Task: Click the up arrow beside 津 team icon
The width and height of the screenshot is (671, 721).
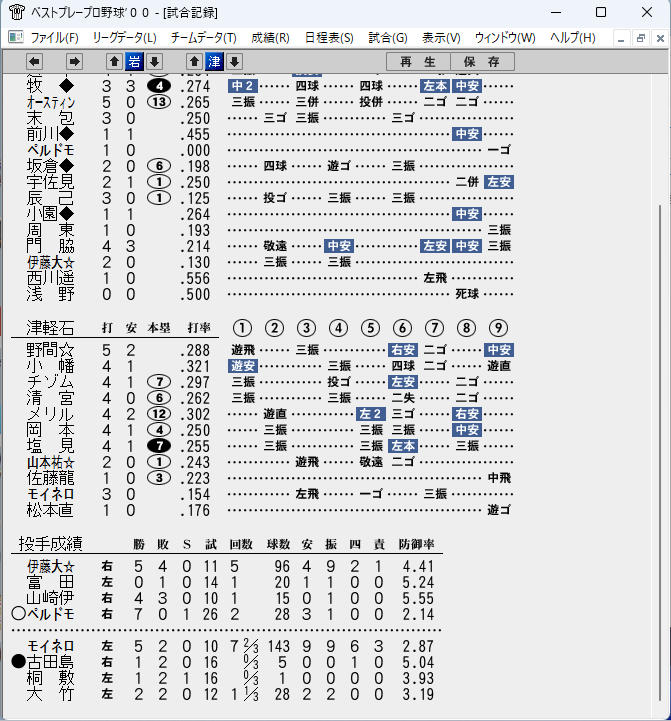Action: tap(194, 62)
